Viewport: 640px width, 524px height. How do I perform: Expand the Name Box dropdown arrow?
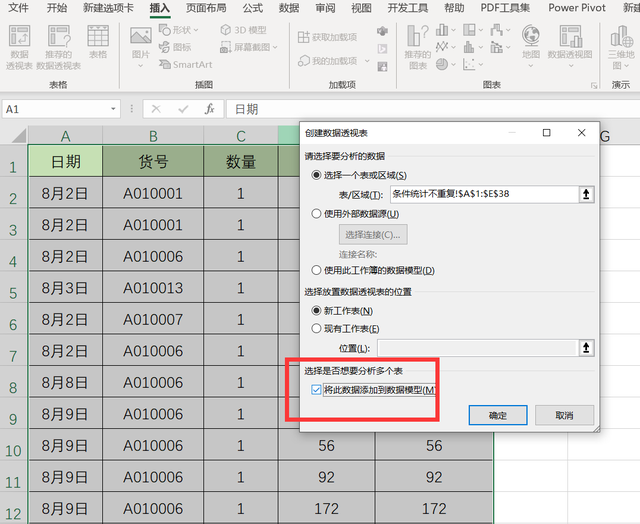(x=113, y=109)
